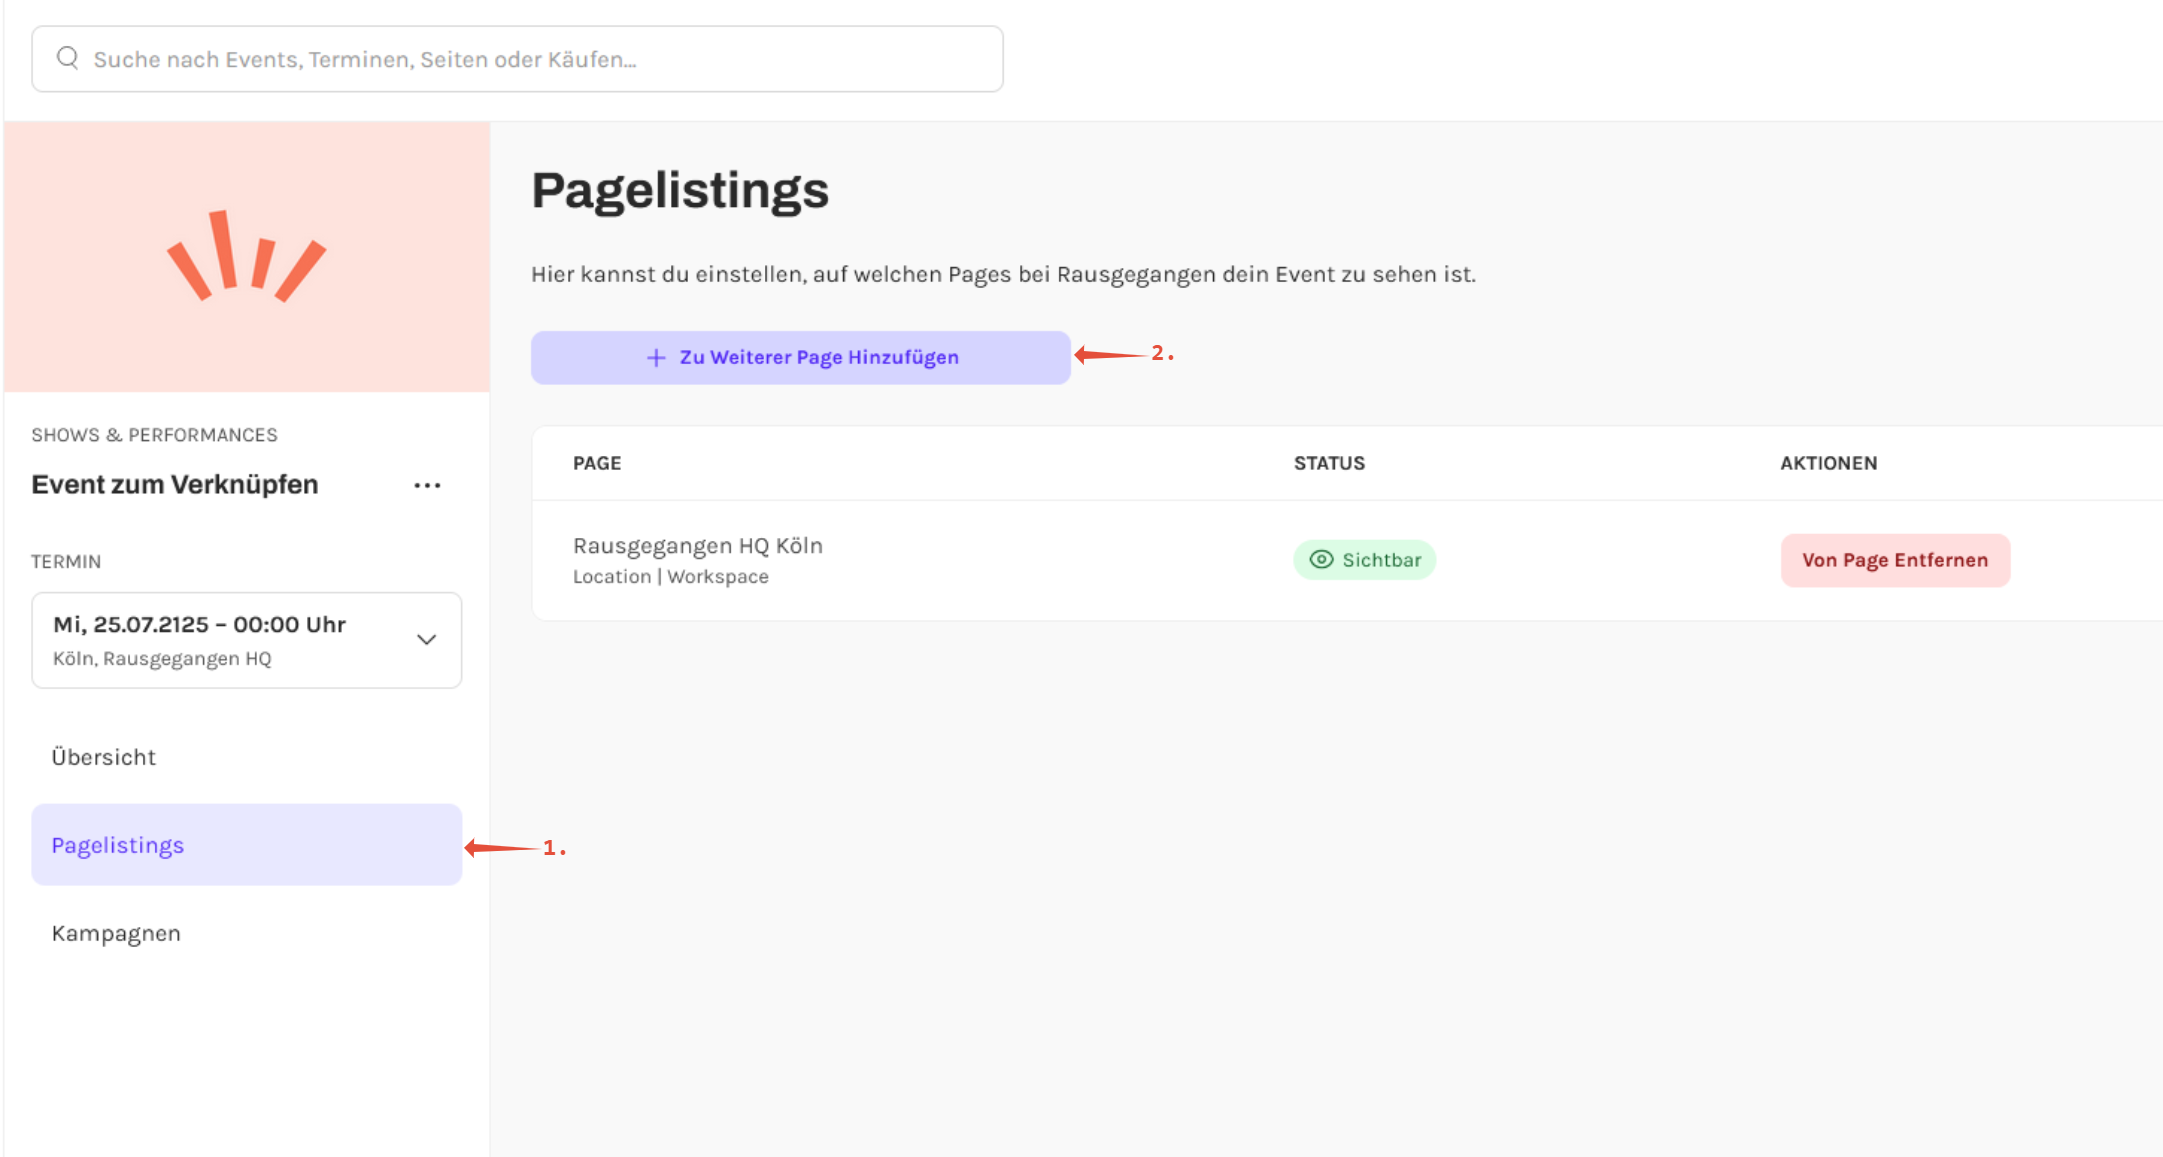
Task: Open the Übersicht menu item
Action: (104, 757)
